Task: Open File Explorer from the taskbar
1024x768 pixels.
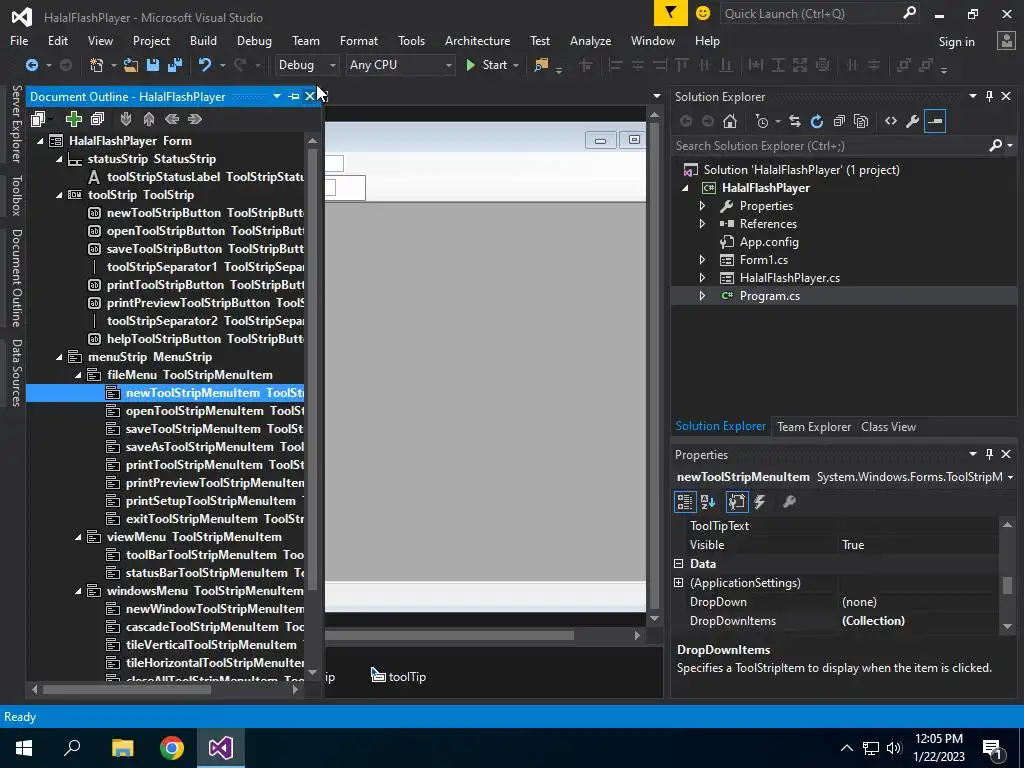Action: pos(122,748)
